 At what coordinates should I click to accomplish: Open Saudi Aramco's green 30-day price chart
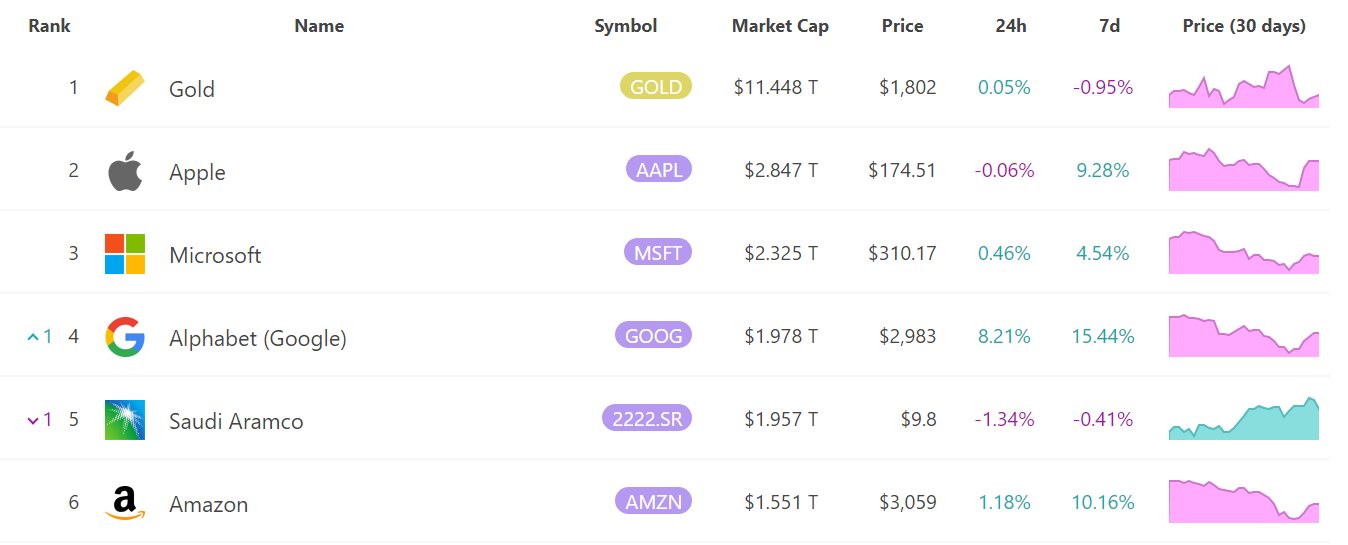pos(1244,418)
